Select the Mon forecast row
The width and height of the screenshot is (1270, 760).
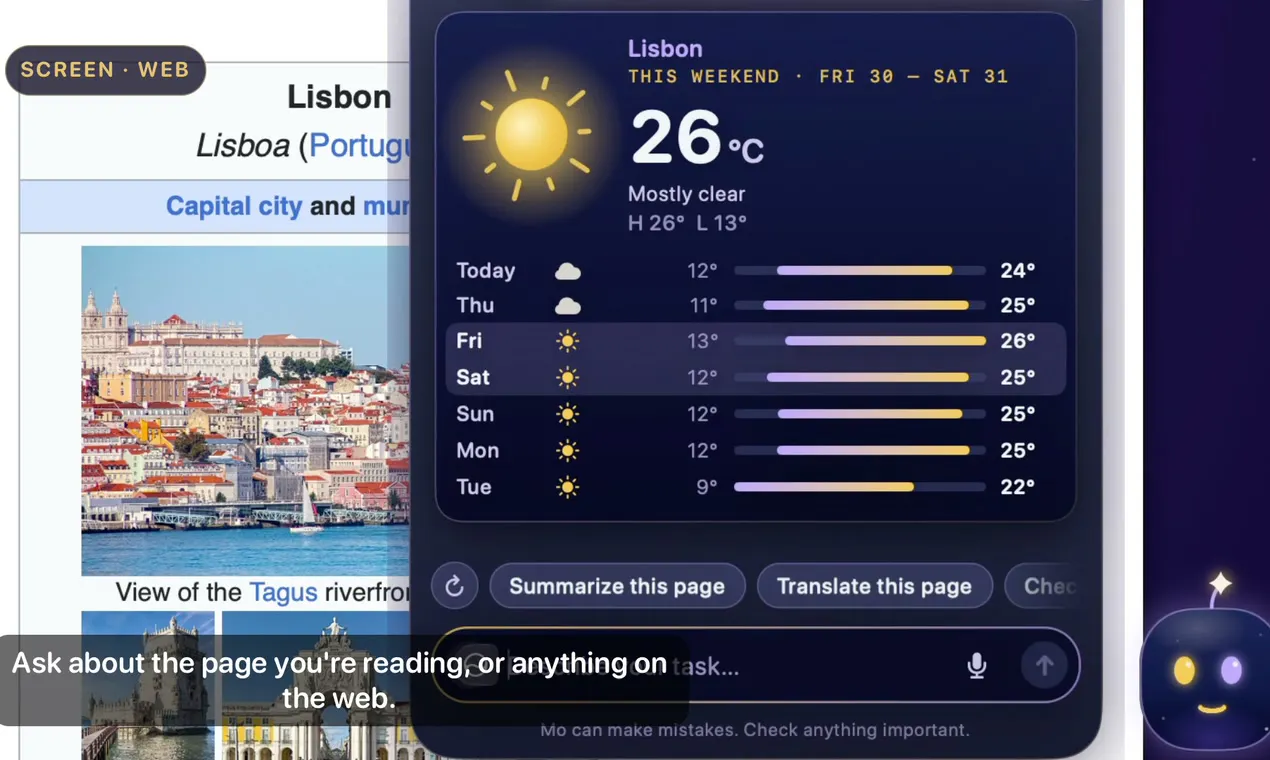click(756, 450)
